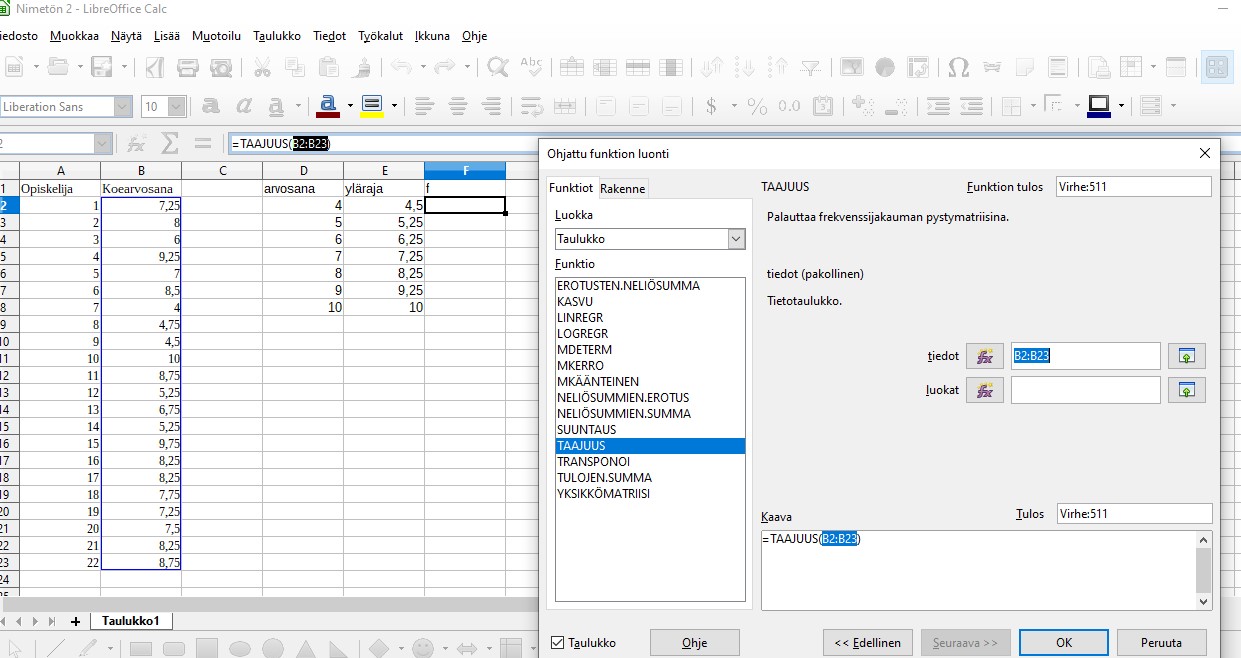Click the autofilter funnel icon
Screen dimensions: 1241x658
(x=811, y=67)
